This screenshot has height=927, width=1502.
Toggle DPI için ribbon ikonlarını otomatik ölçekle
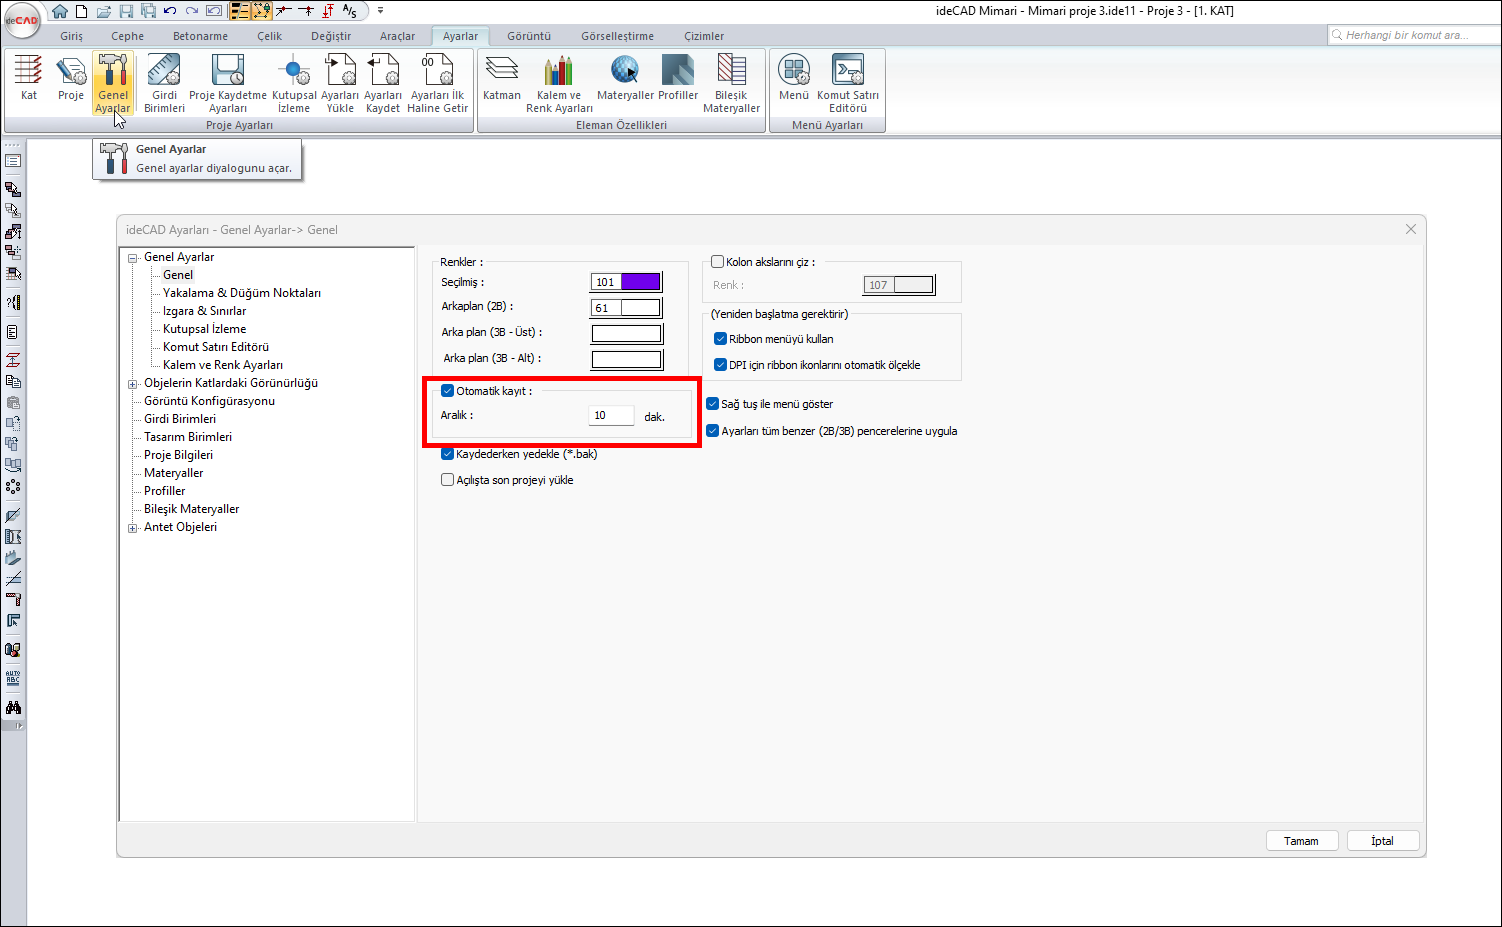(720, 365)
